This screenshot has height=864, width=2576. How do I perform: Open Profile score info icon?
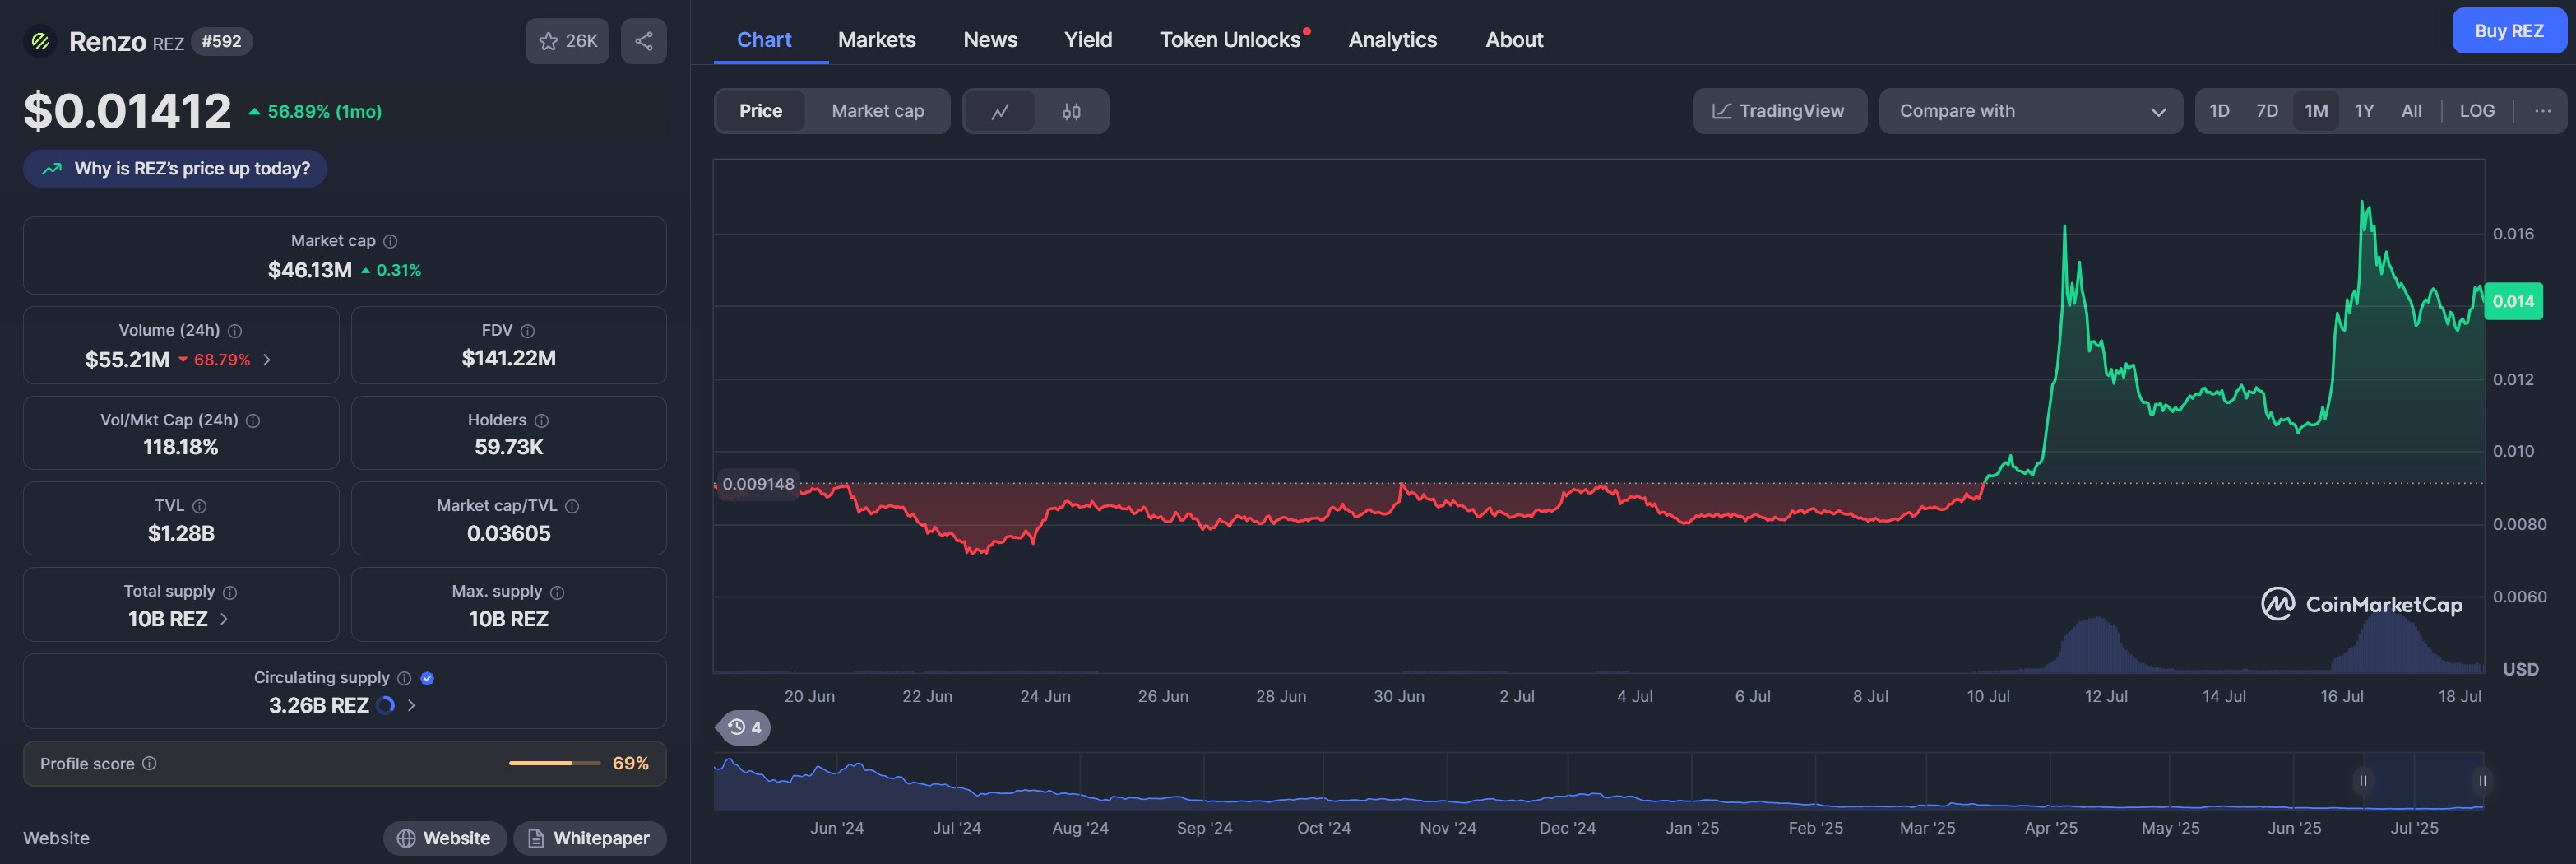point(149,763)
